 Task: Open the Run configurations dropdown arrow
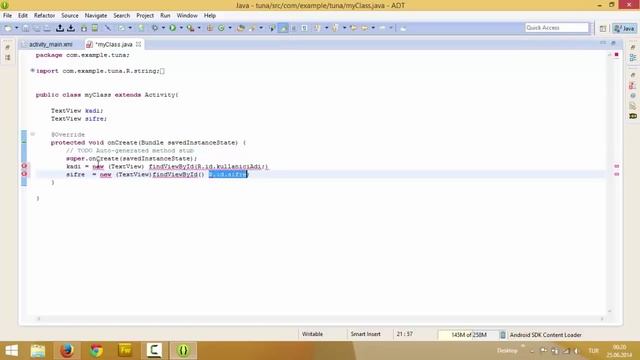point(181,28)
